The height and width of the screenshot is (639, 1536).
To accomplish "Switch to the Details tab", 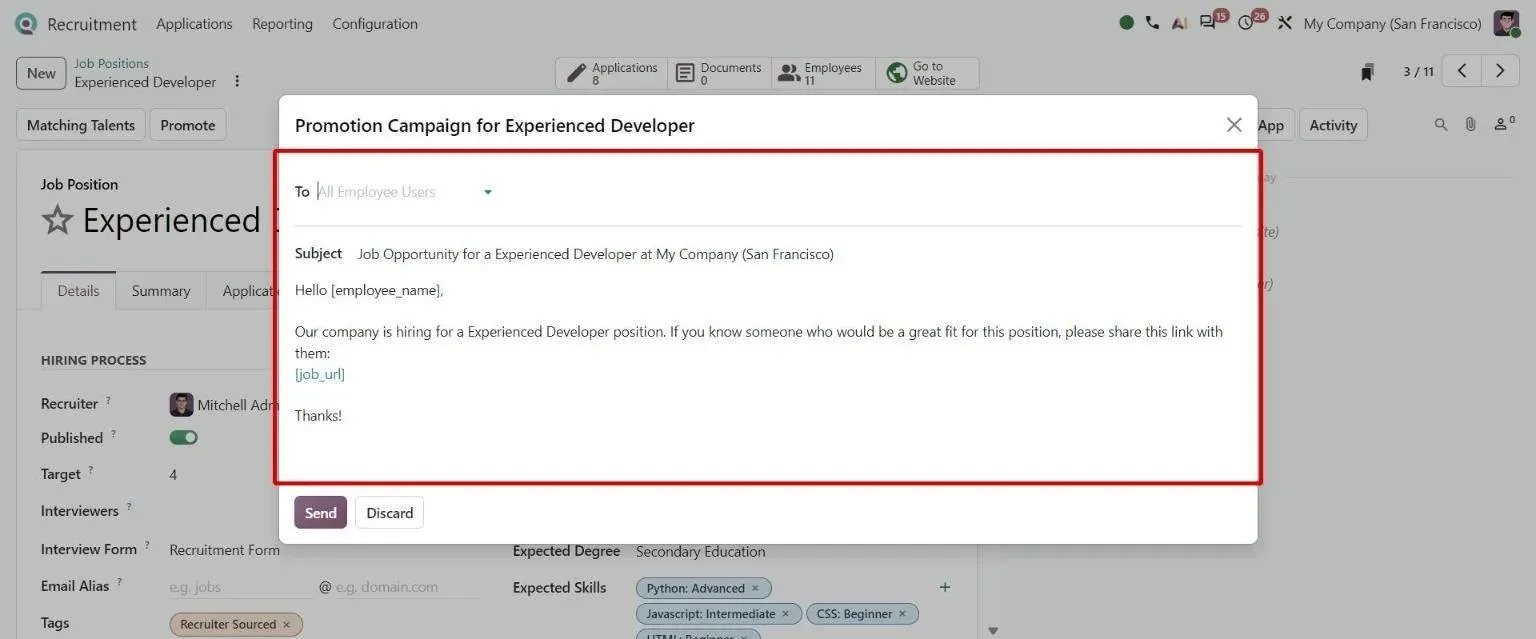I will coord(78,291).
